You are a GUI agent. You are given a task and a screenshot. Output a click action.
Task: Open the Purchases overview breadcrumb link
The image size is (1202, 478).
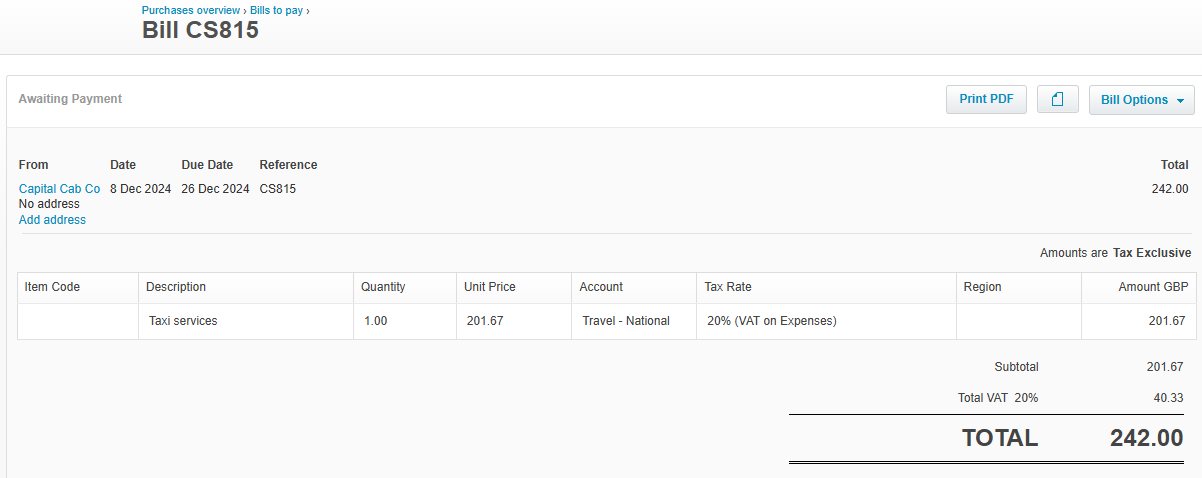[x=191, y=10]
